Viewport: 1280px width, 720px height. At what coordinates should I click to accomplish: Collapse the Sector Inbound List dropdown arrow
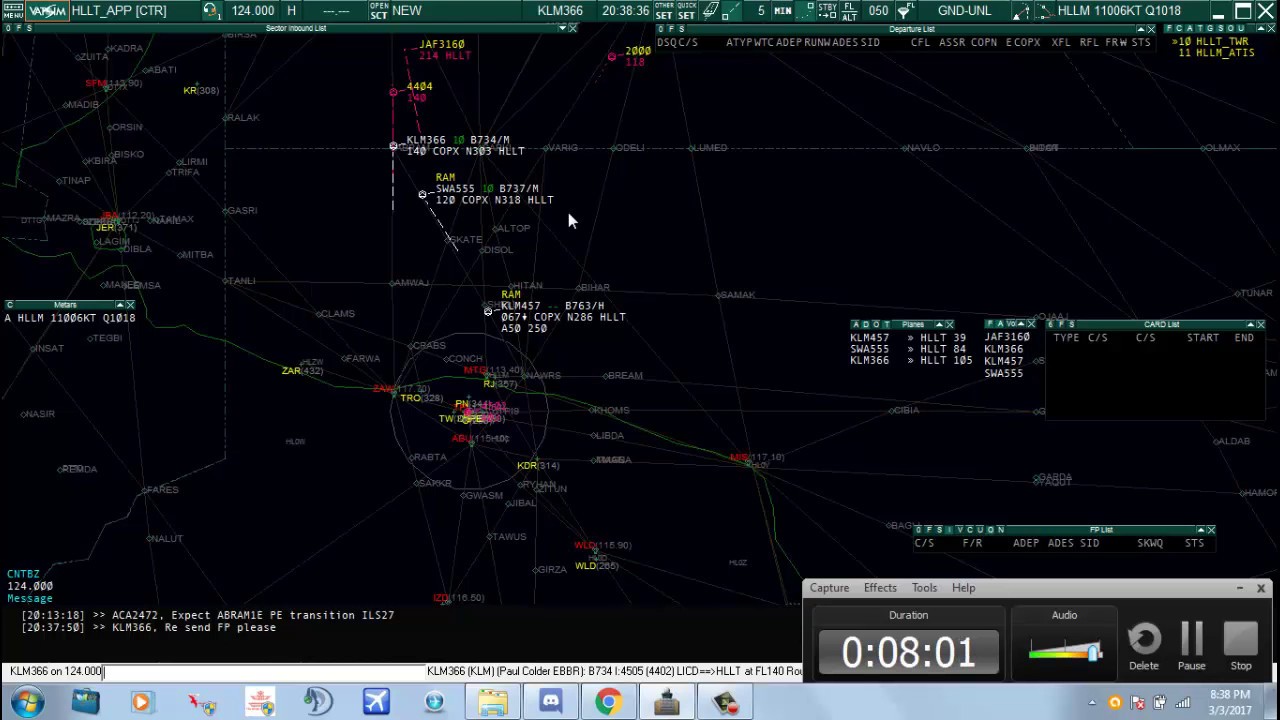[562, 28]
